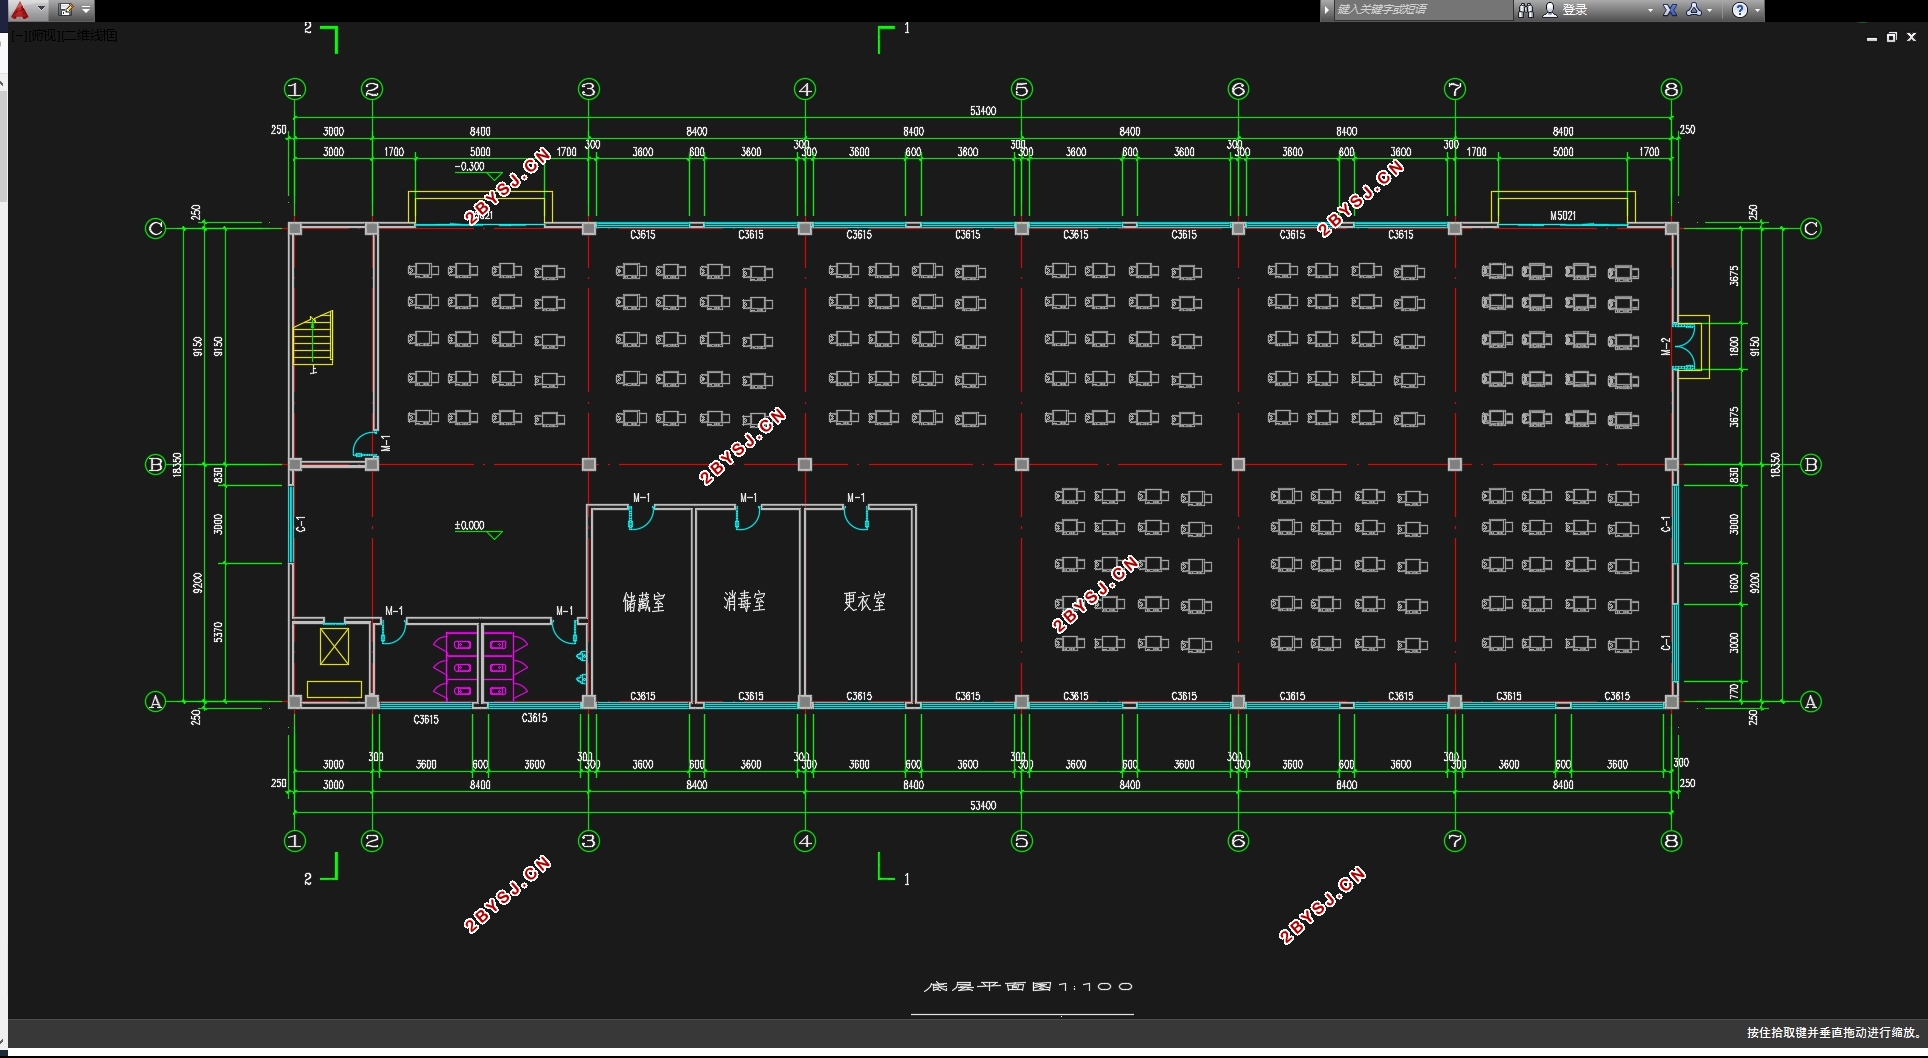Viewport: 1928px width, 1058px height.
Task: Open the 二维线框 visual style menu
Action: pos(90,35)
